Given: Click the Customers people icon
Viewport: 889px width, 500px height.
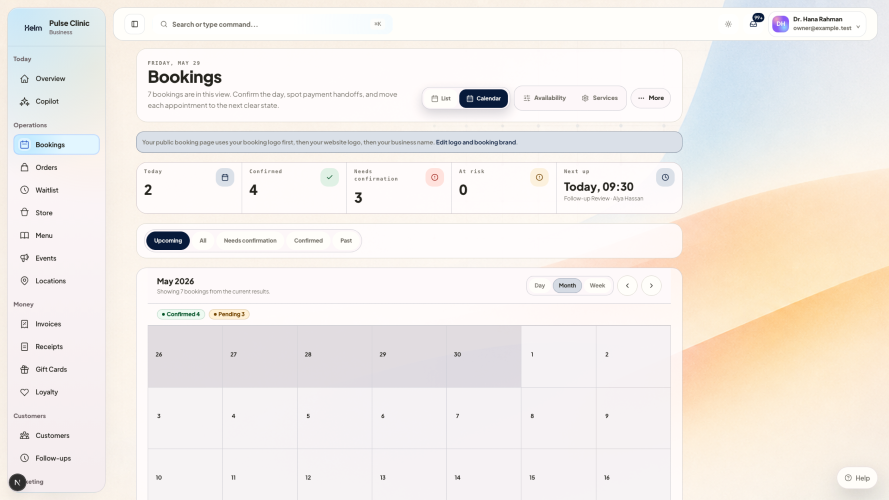Looking at the screenshot, I should (x=24, y=435).
